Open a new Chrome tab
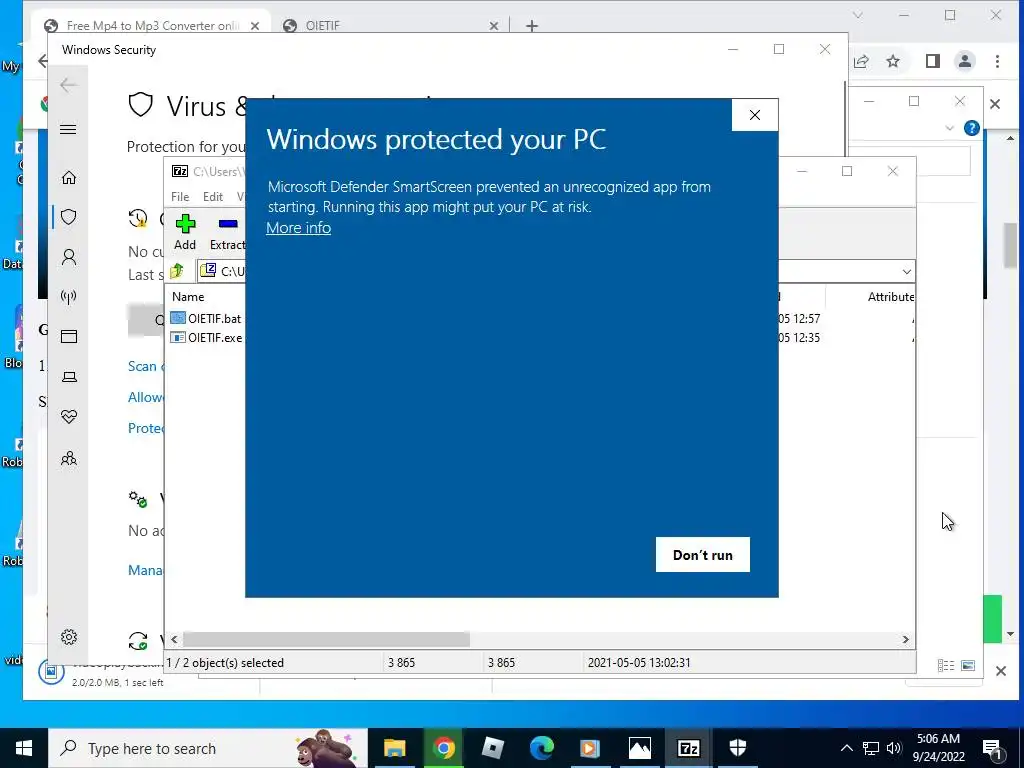The height and width of the screenshot is (768, 1024). [532, 26]
